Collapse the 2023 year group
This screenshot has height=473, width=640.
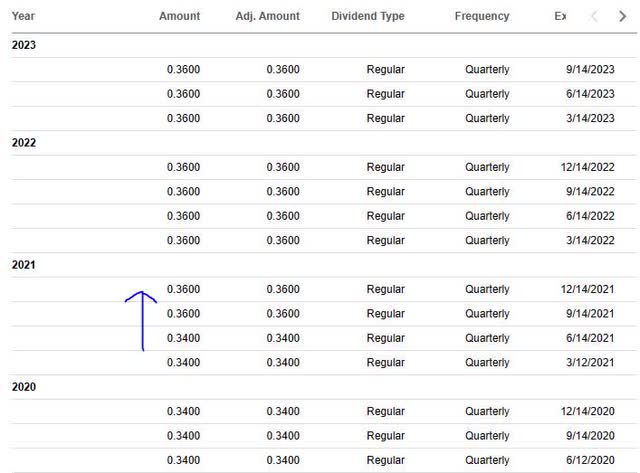[x=24, y=45]
